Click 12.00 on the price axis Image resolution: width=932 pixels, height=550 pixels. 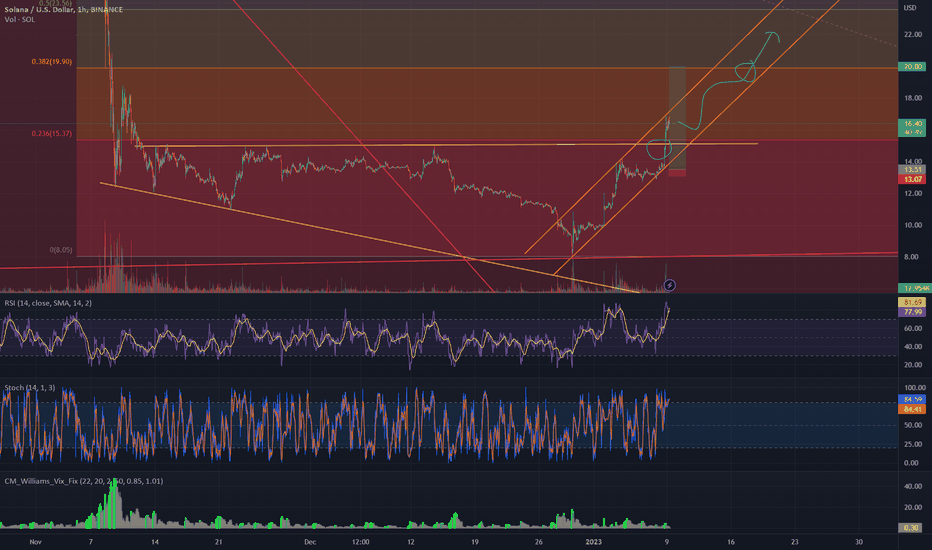pyautogui.click(x=913, y=193)
